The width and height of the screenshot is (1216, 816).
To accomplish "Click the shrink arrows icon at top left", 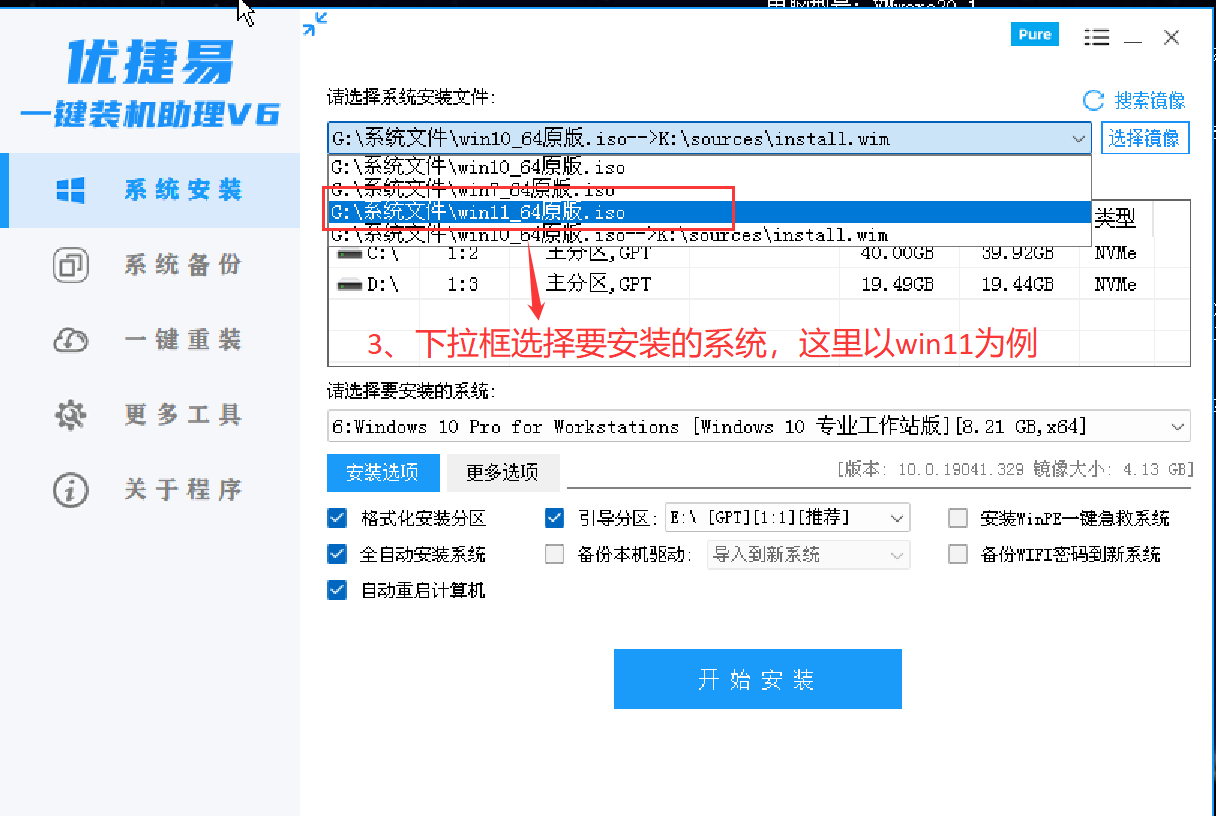I will [x=315, y=24].
